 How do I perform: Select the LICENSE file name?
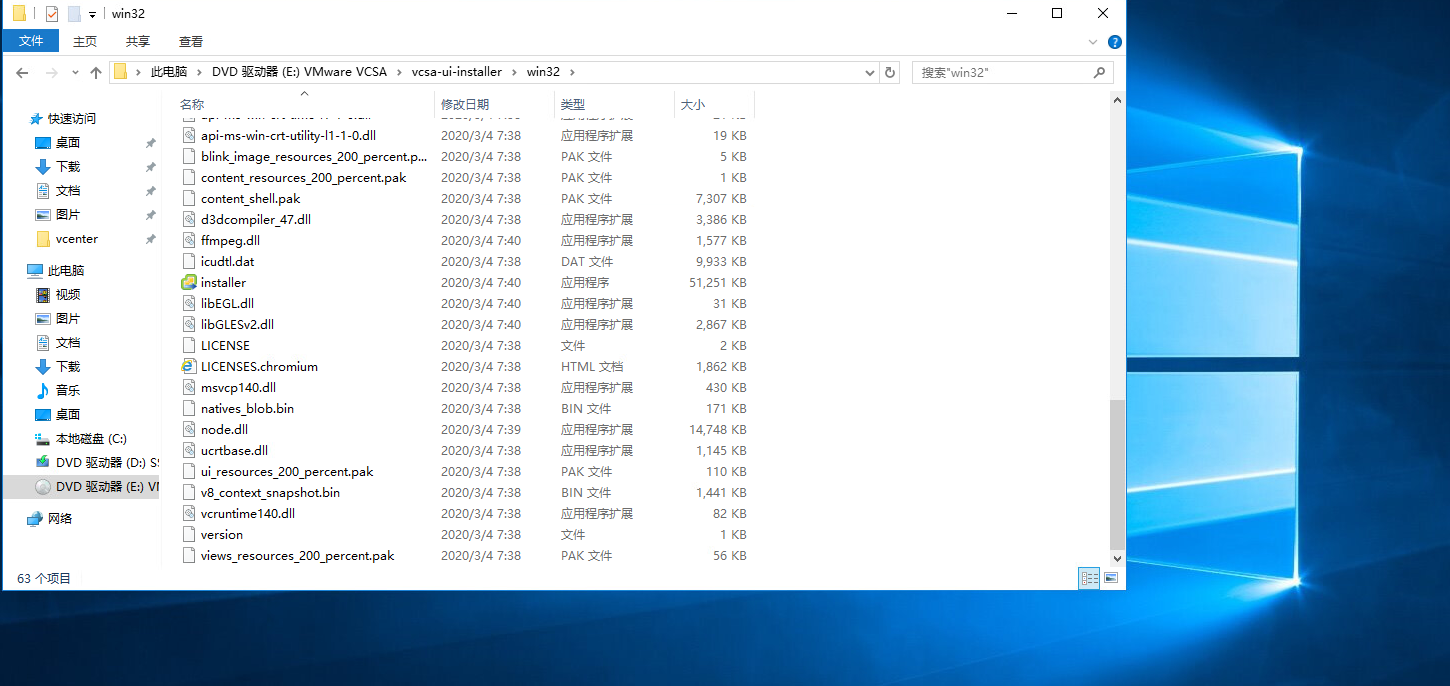click(x=225, y=345)
